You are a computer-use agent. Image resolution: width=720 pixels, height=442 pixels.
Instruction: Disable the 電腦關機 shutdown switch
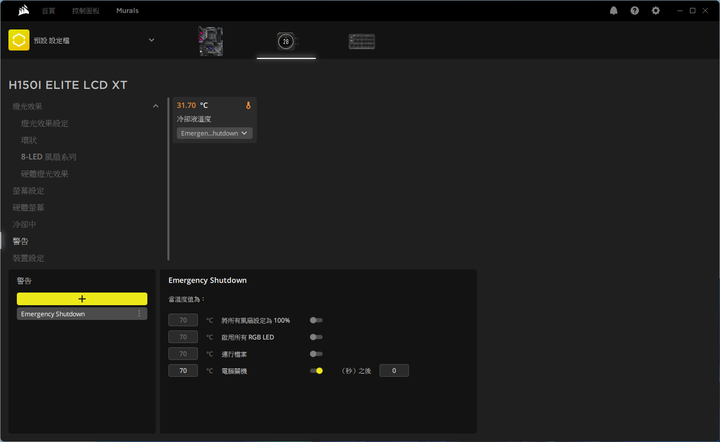coord(316,371)
